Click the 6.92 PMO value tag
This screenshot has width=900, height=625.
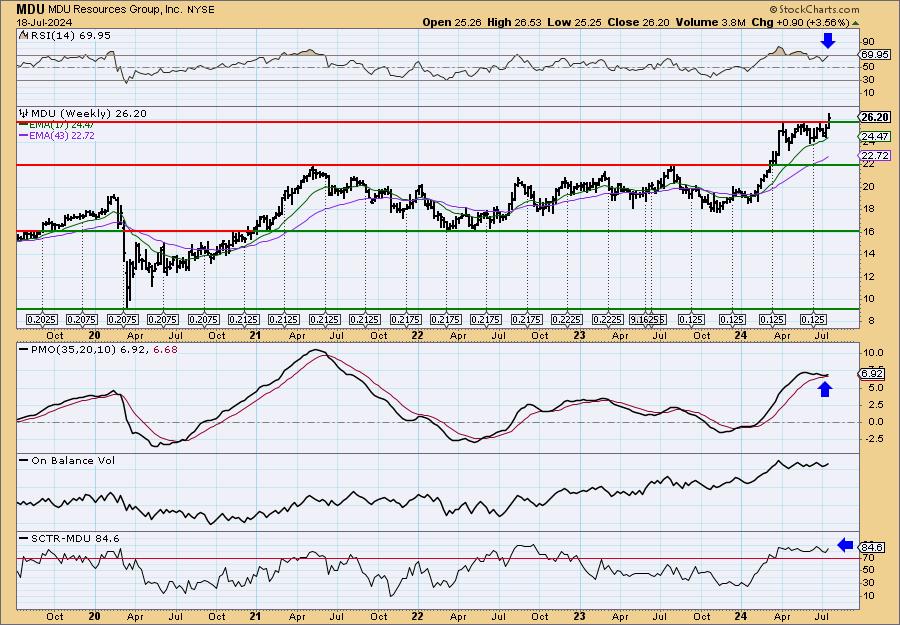coord(873,374)
